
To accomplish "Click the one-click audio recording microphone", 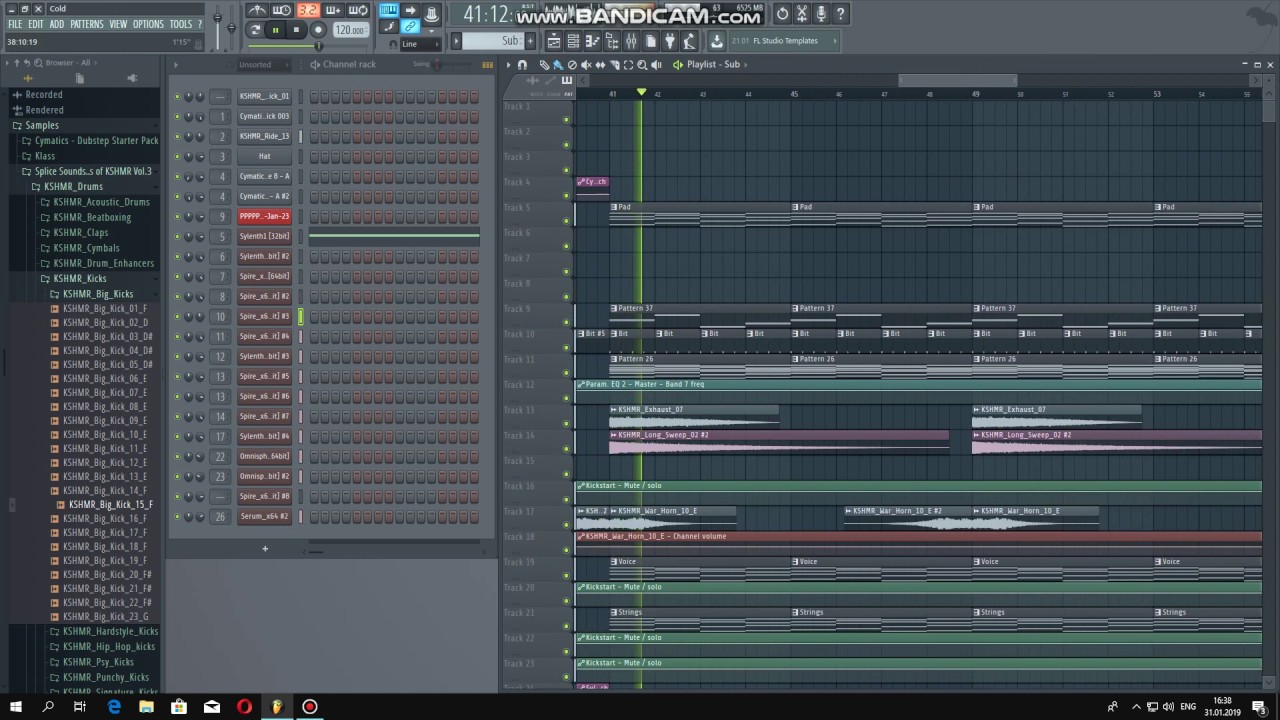I will (821, 14).
